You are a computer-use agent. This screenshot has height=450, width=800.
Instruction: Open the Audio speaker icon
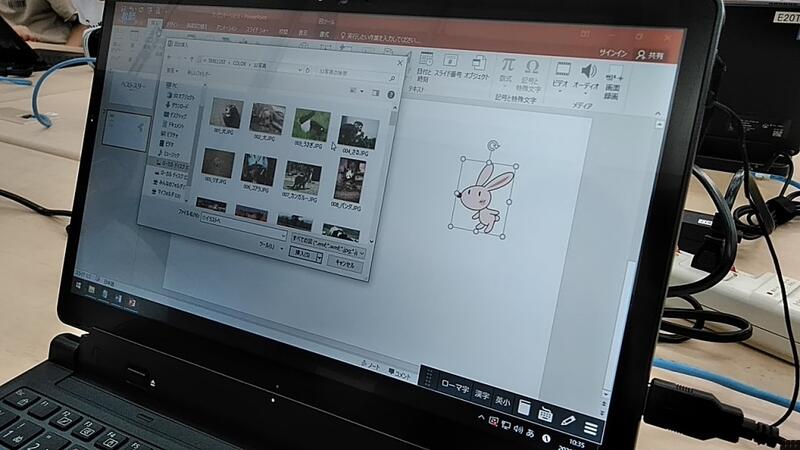point(588,72)
